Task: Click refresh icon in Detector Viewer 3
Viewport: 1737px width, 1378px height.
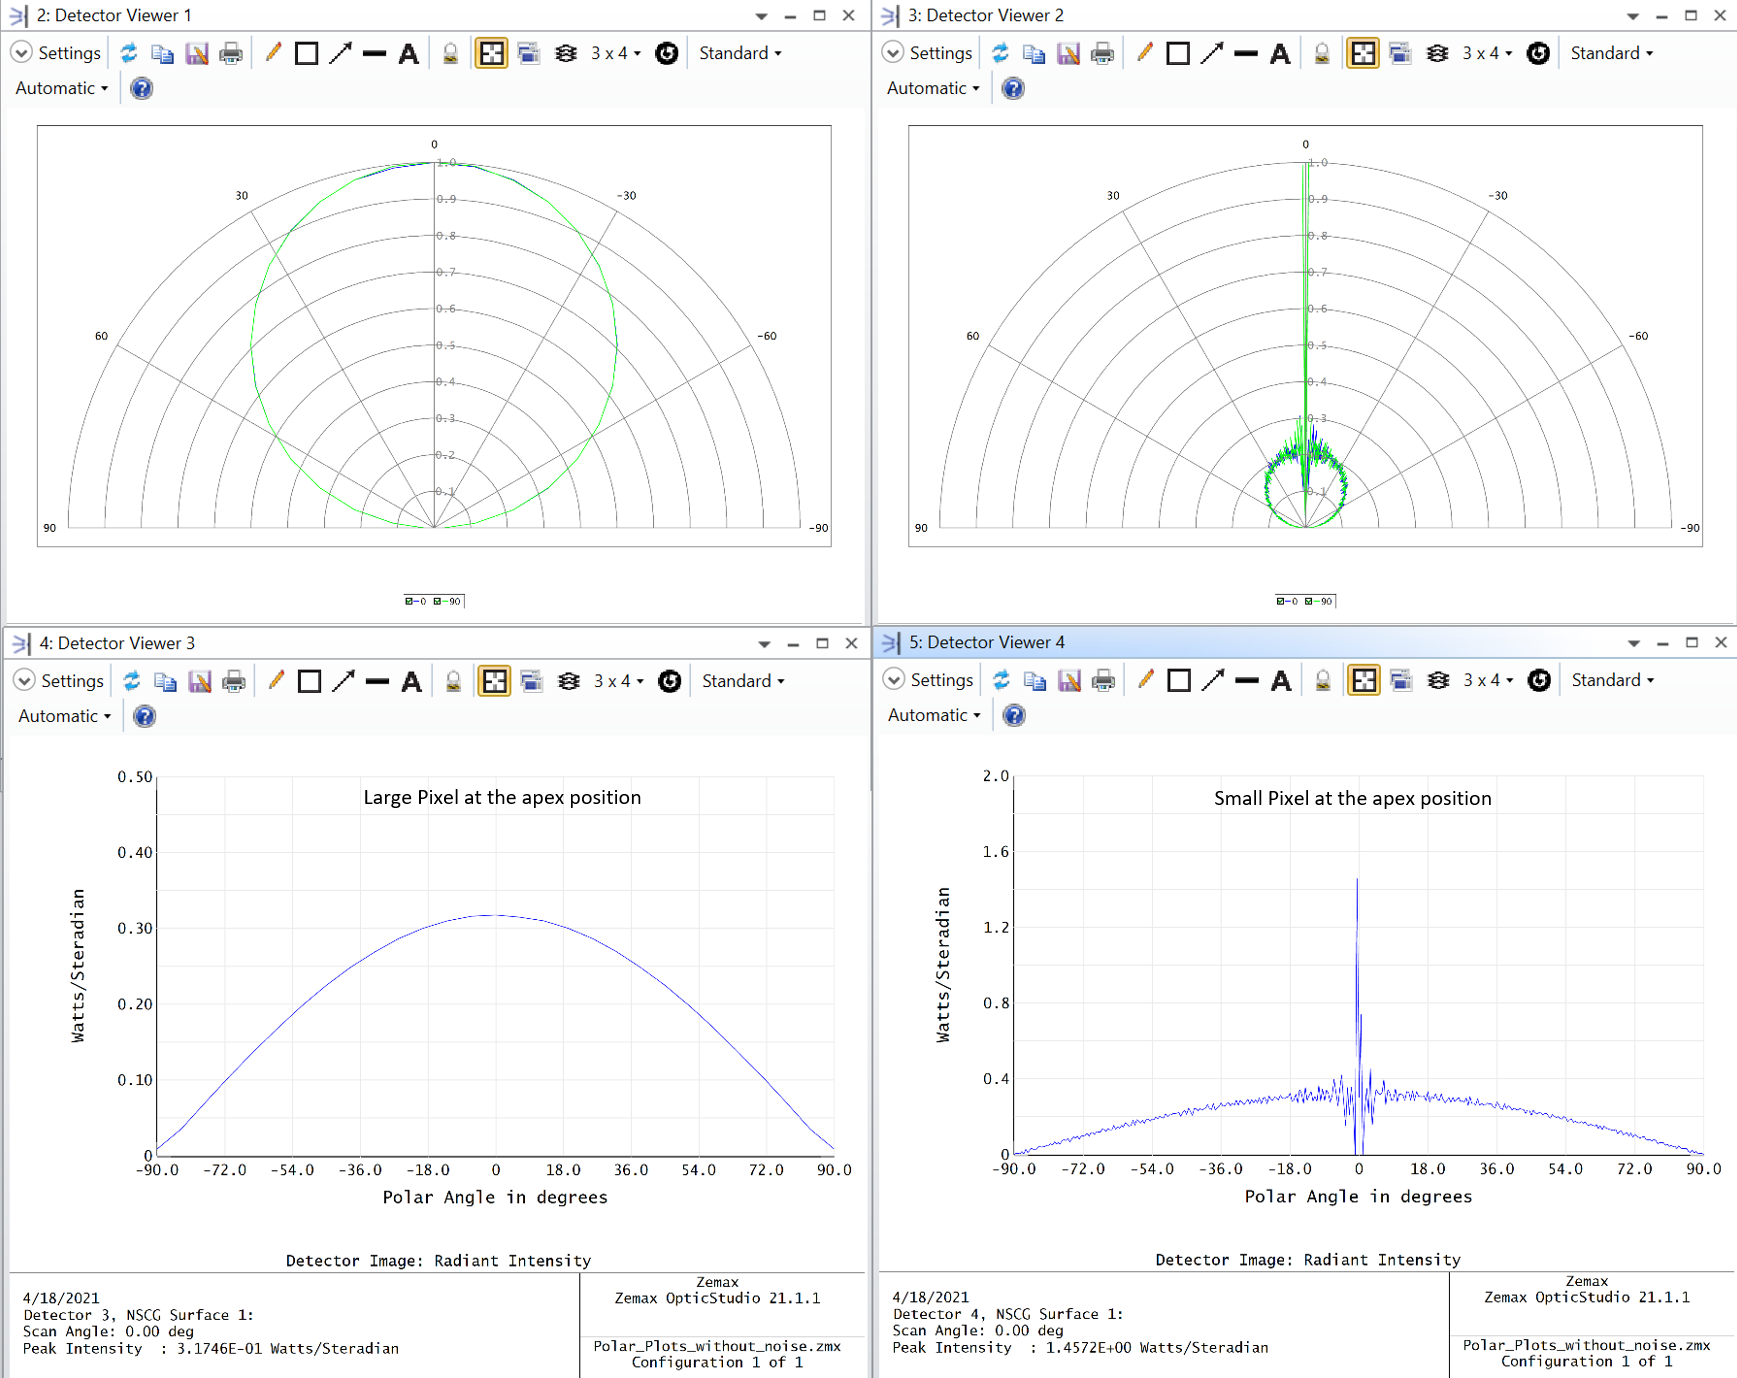Action: point(132,681)
